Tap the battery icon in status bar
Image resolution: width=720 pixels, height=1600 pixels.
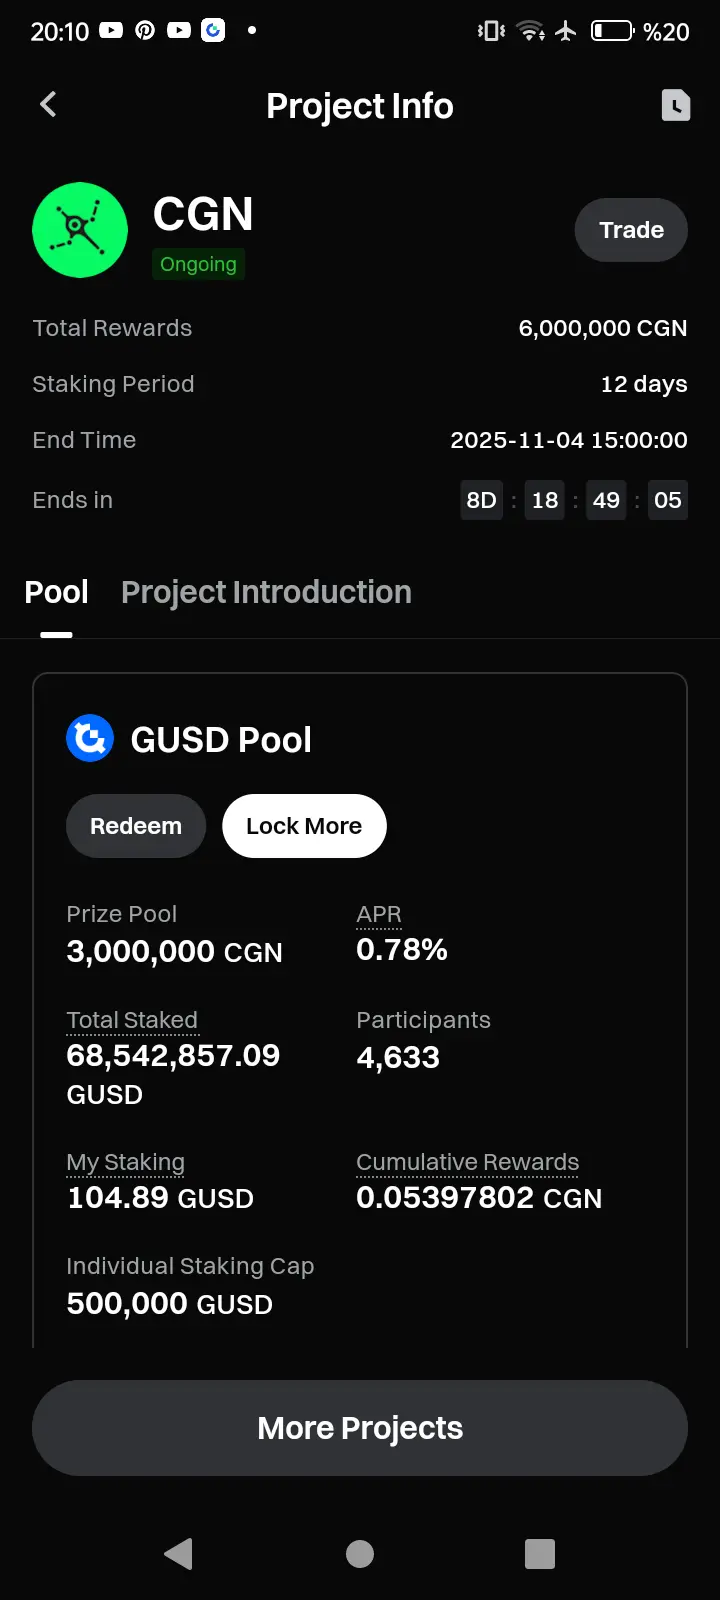tap(612, 31)
